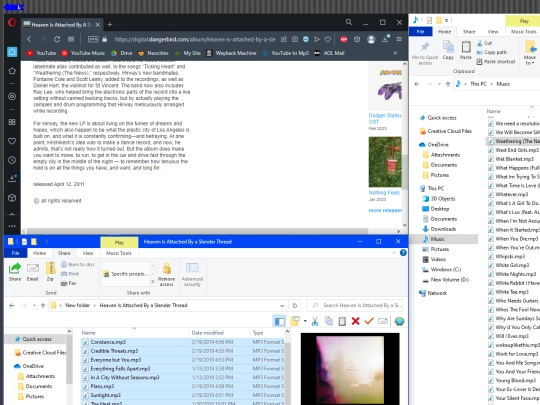
Task: Click Share icon in Slender Thread window
Action: coord(15,272)
